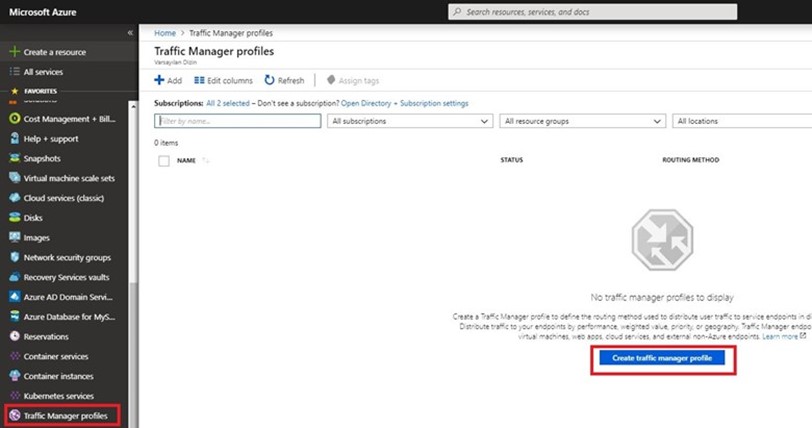
Task: Select the Snapshots icon in sidebar
Action: point(14,158)
